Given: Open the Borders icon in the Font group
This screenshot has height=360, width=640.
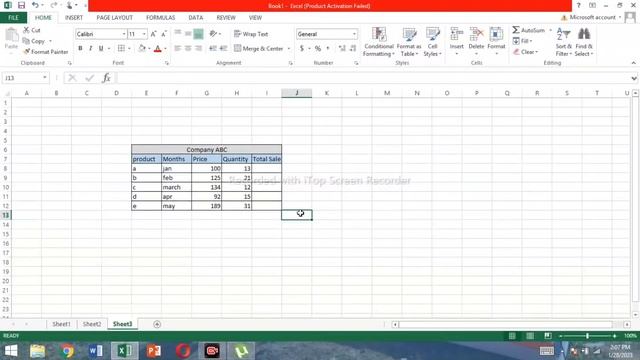Looking at the screenshot, I should 121,49.
